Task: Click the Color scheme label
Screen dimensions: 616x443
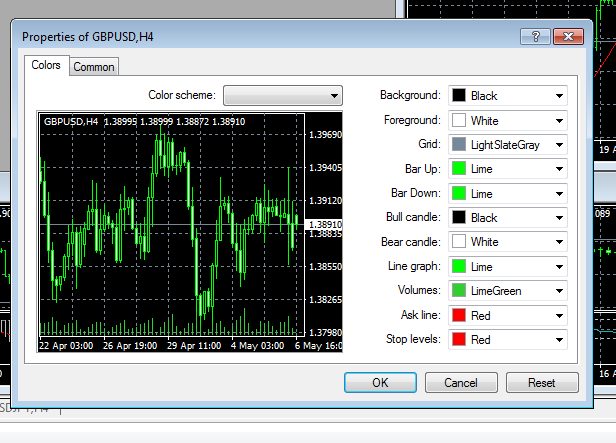Action: [x=182, y=95]
